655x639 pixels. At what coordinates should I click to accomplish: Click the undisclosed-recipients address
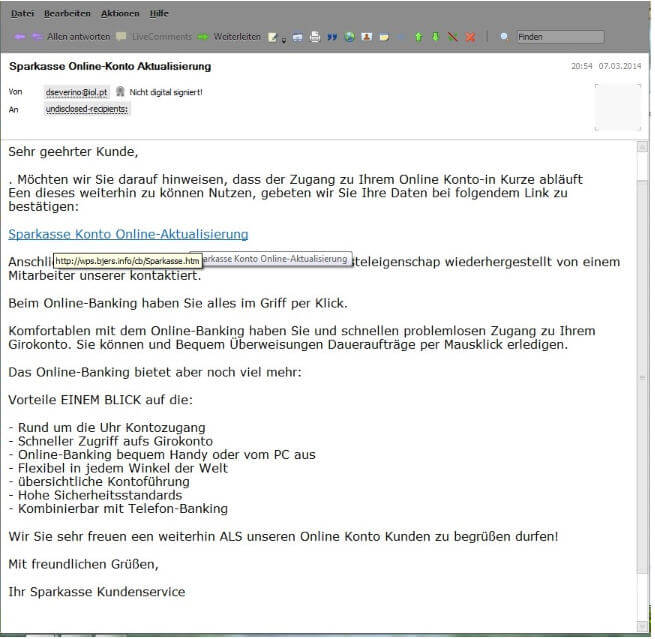pyautogui.click(x=87, y=109)
